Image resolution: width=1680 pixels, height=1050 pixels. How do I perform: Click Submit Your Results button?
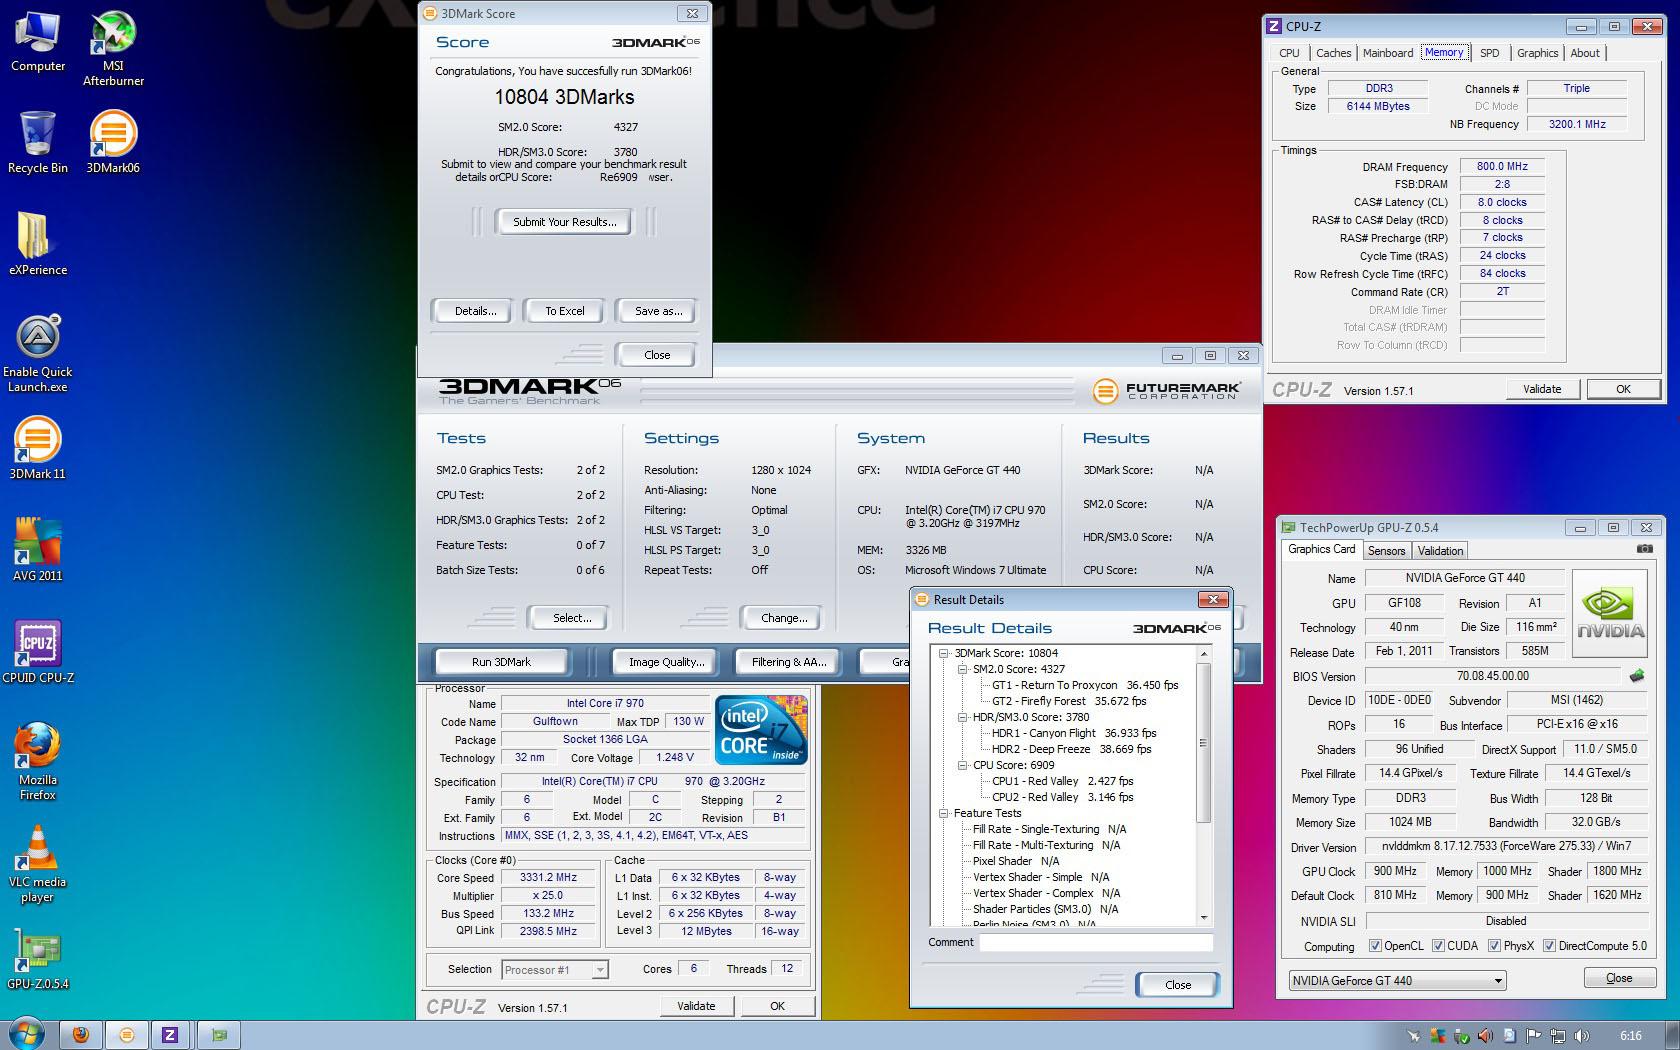tap(565, 222)
